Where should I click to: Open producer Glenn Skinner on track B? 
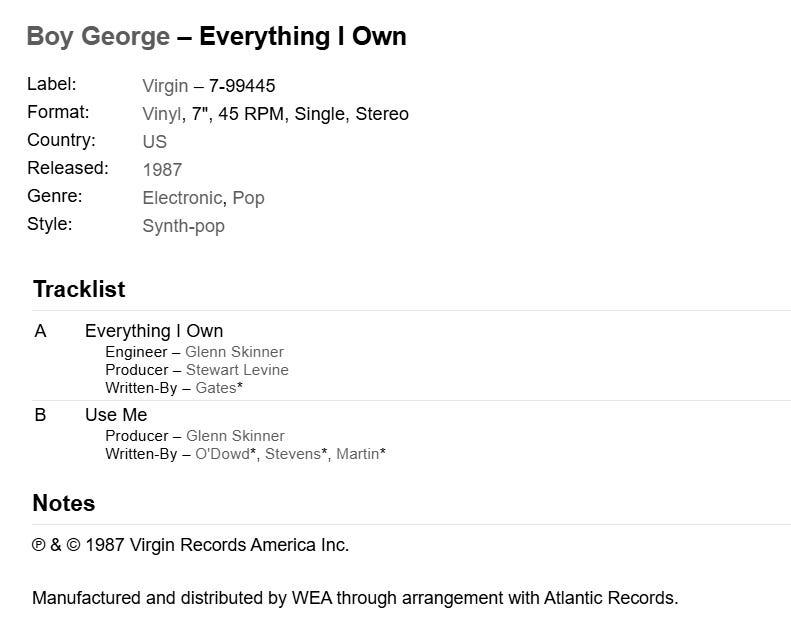coord(235,436)
